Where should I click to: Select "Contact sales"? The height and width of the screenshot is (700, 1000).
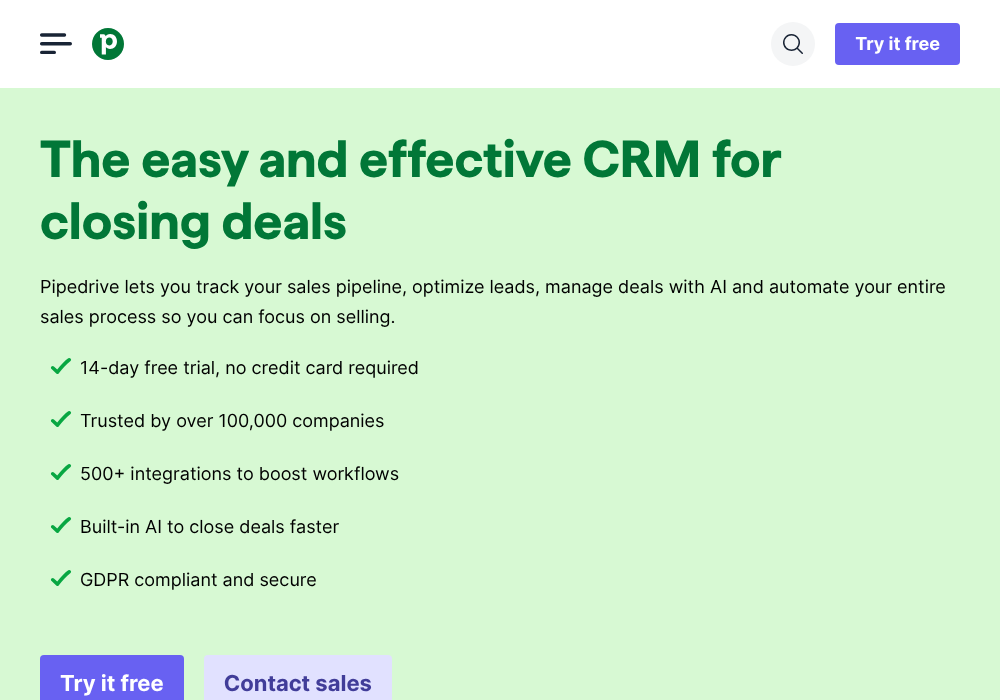(x=297, y=683)
